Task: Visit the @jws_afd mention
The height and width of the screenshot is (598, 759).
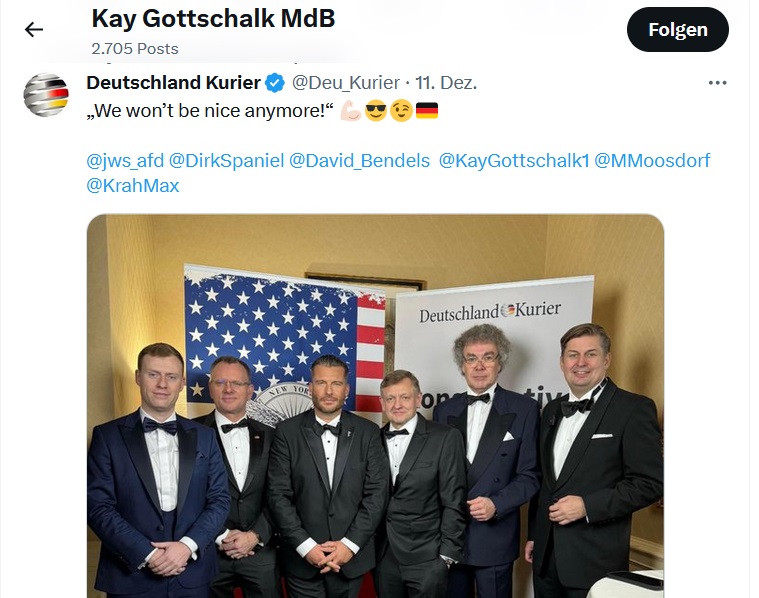Action: pos(125,160)
